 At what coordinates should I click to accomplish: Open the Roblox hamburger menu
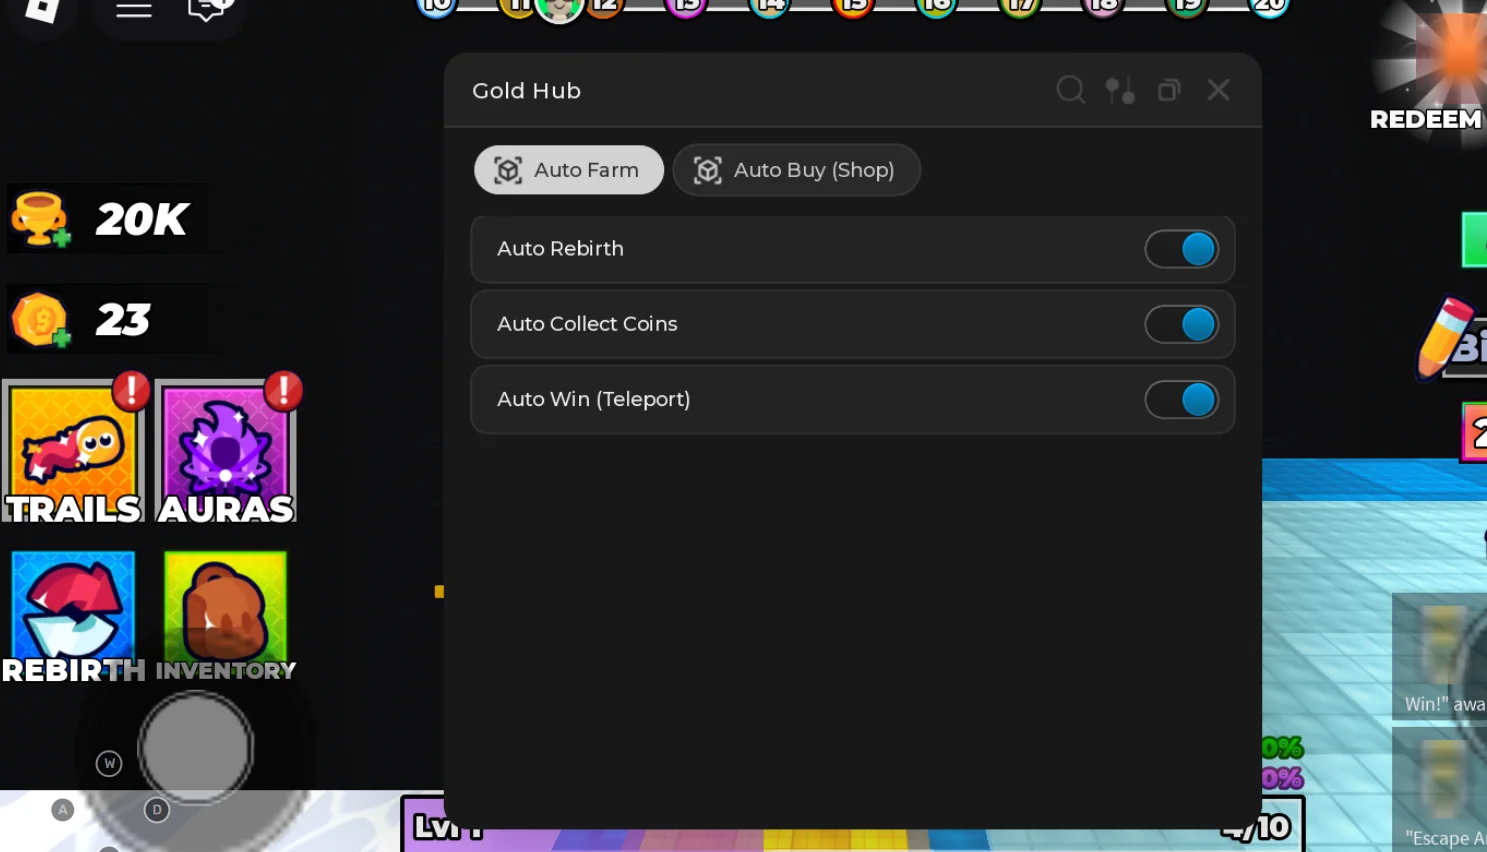[134, 9]
